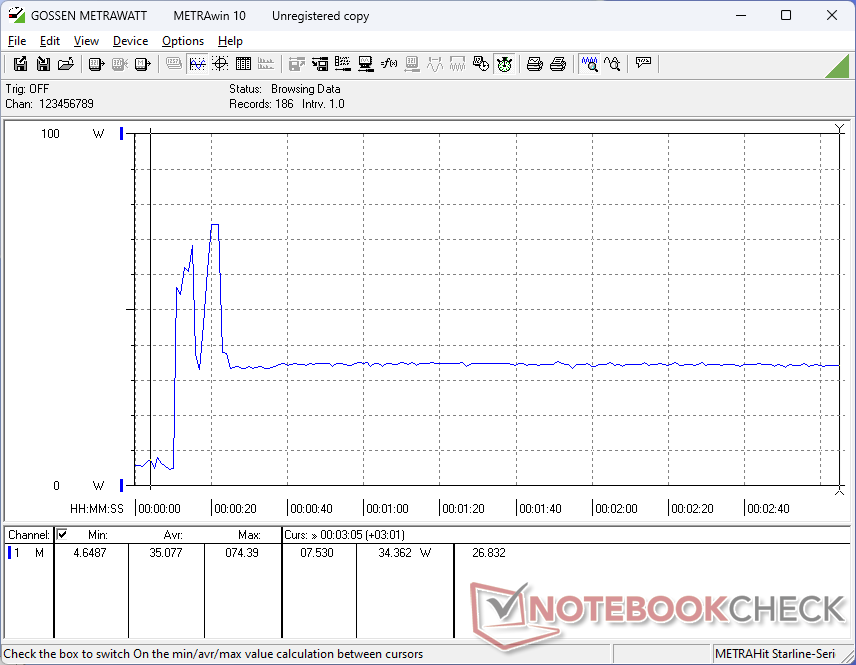Click the Avr value 35.077

(165, 553)
